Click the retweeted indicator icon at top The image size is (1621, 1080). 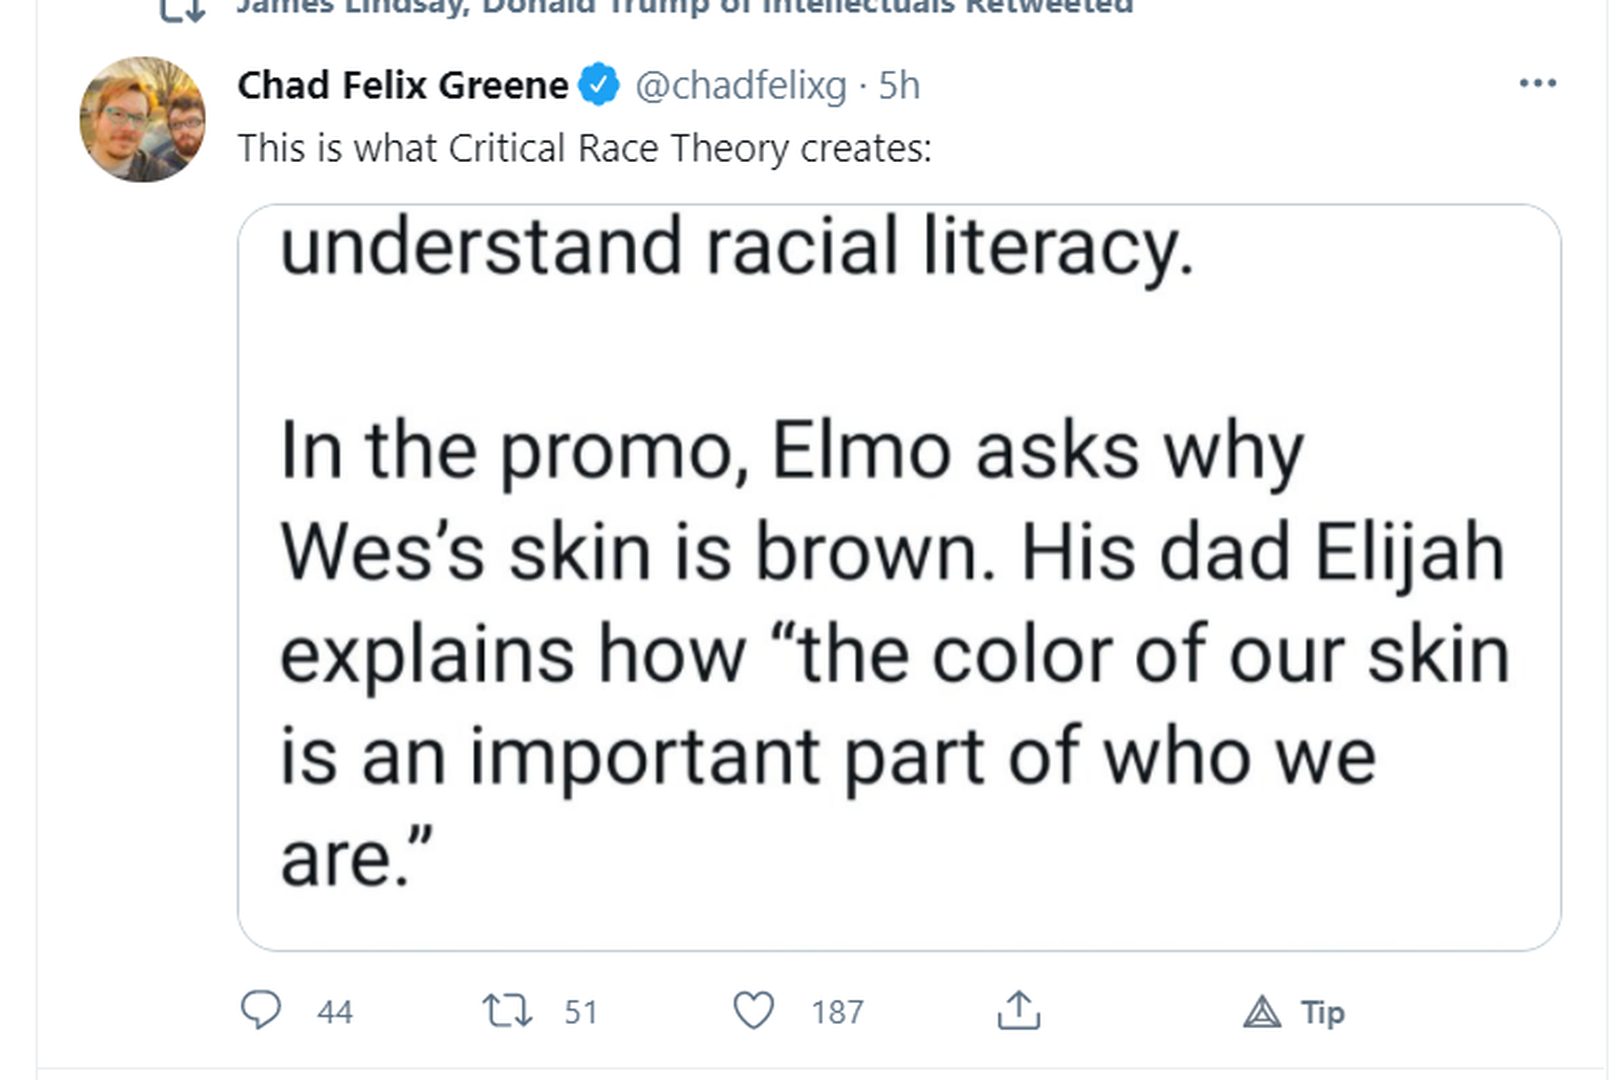[183, 10]
